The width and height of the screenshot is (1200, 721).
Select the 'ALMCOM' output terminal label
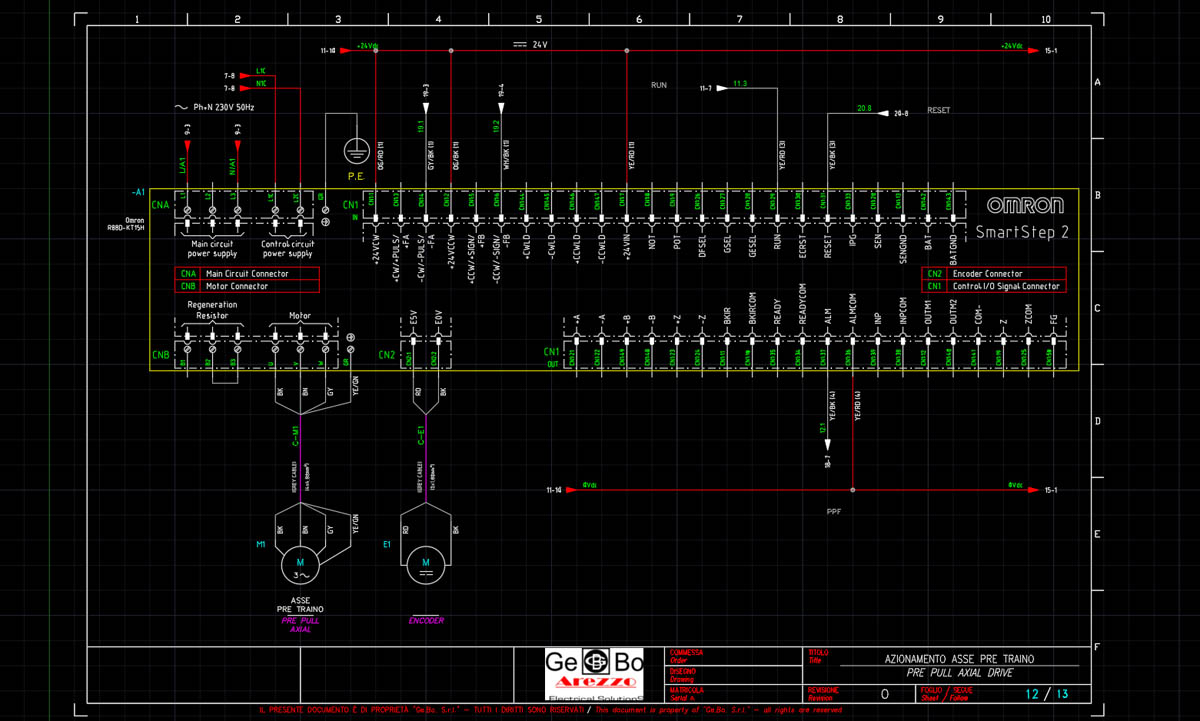click(852, 307)
